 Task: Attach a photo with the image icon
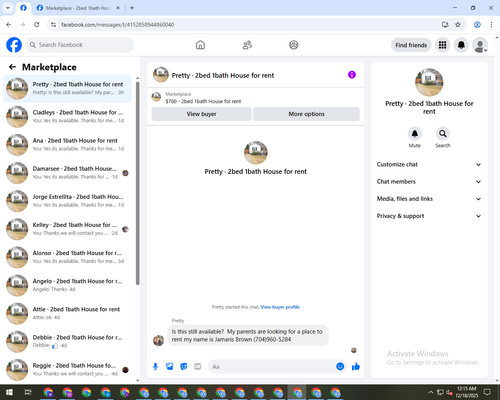pos(170,367)
